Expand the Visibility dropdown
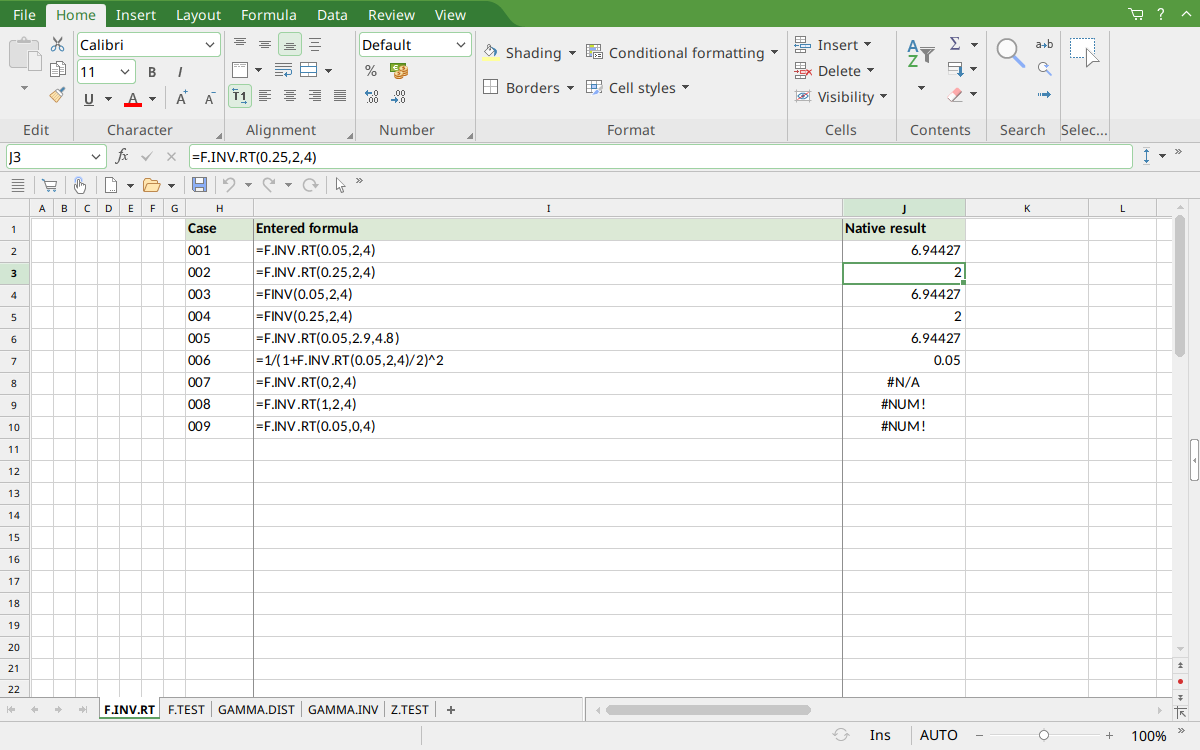 coord(884,97)
